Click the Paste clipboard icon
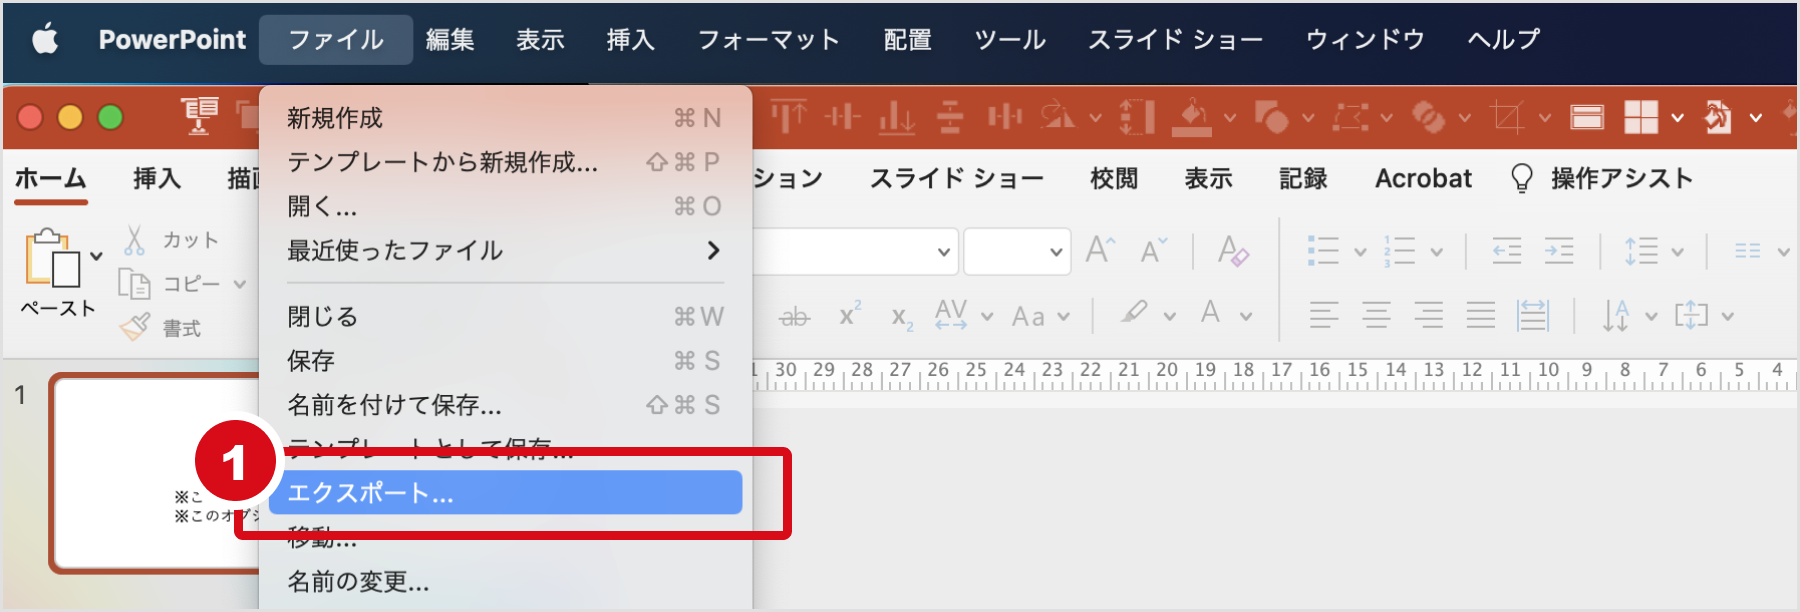 point(53,259)
